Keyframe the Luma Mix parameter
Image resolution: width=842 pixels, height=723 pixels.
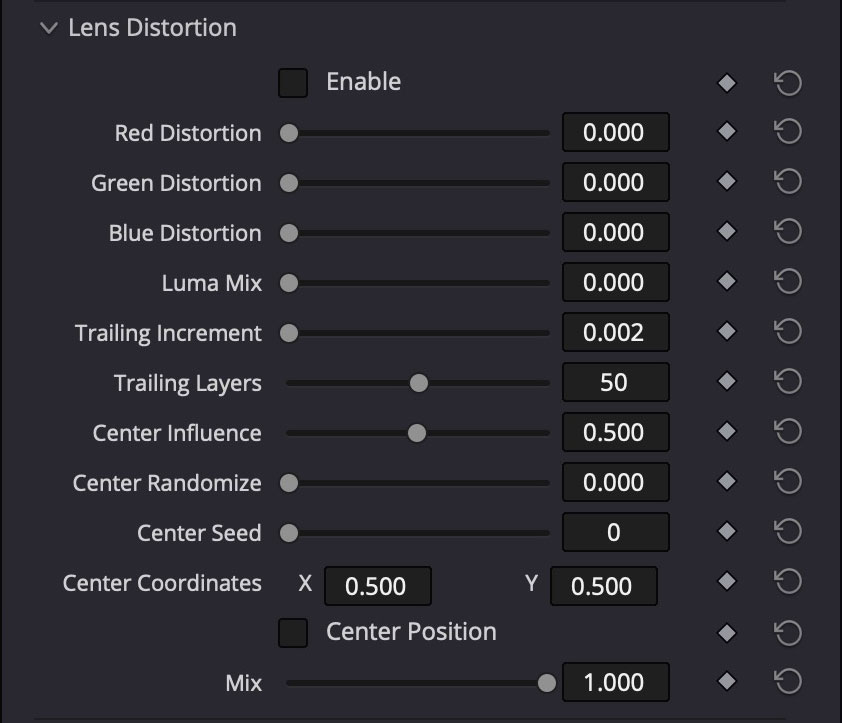[726, 282]
